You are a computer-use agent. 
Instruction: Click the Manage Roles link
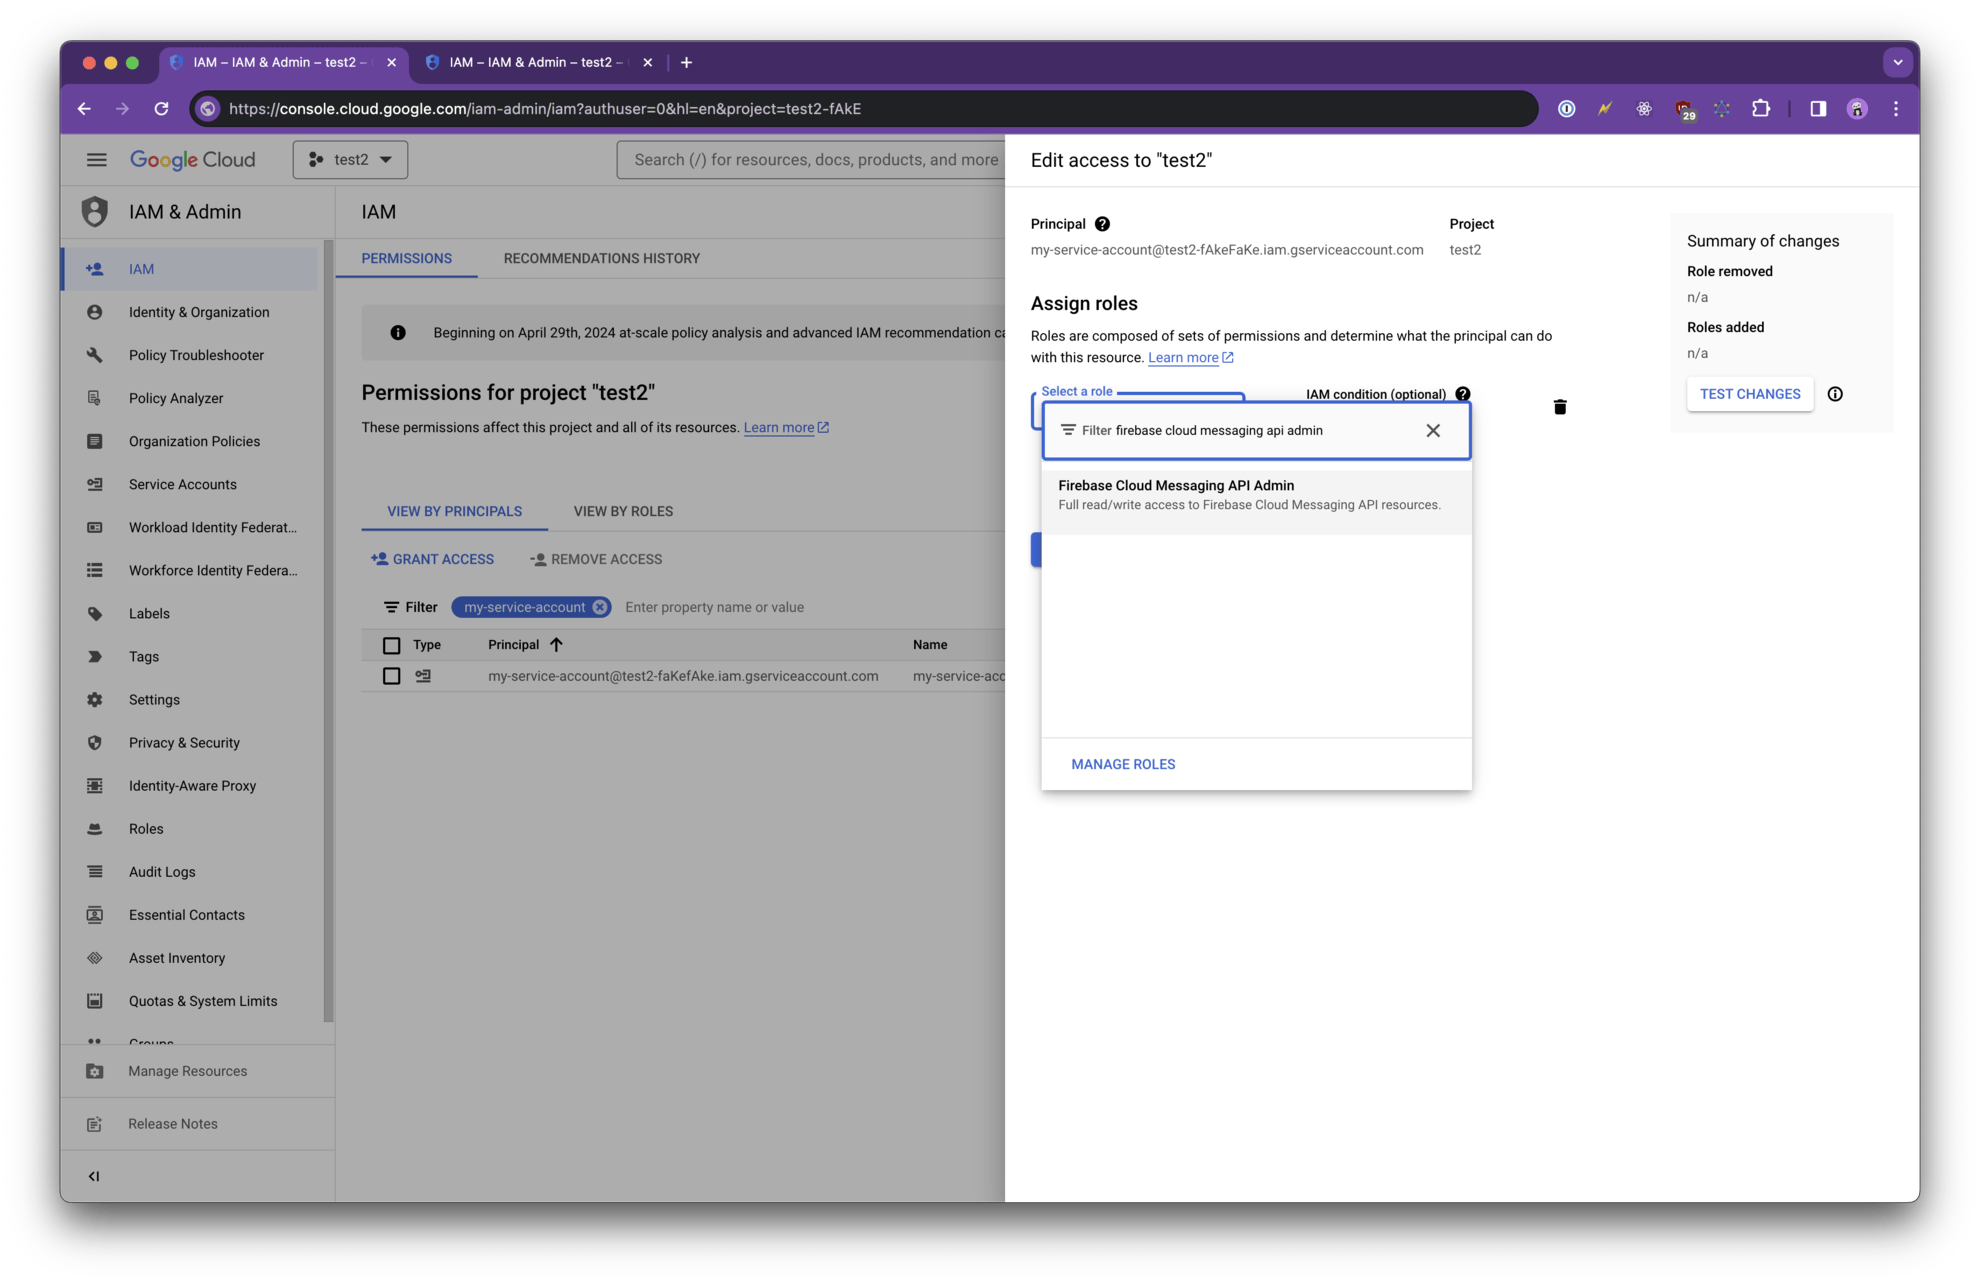[1123, 764]
